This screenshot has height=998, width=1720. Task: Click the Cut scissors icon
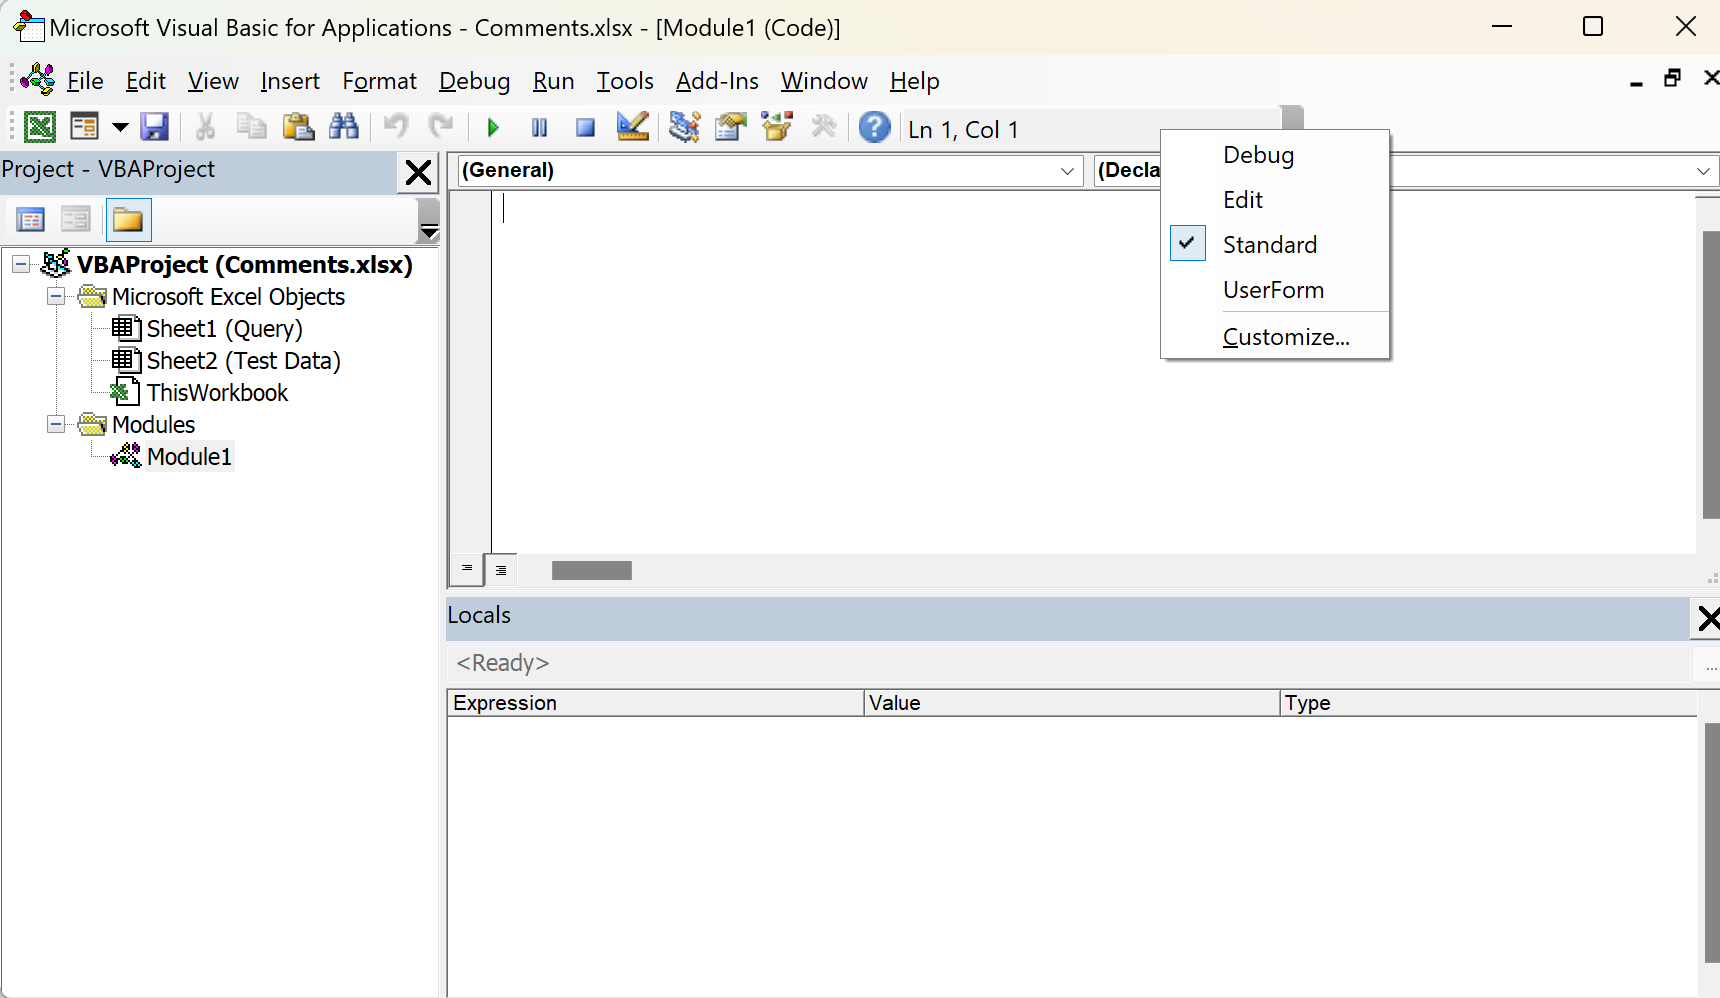coord(205,127)
